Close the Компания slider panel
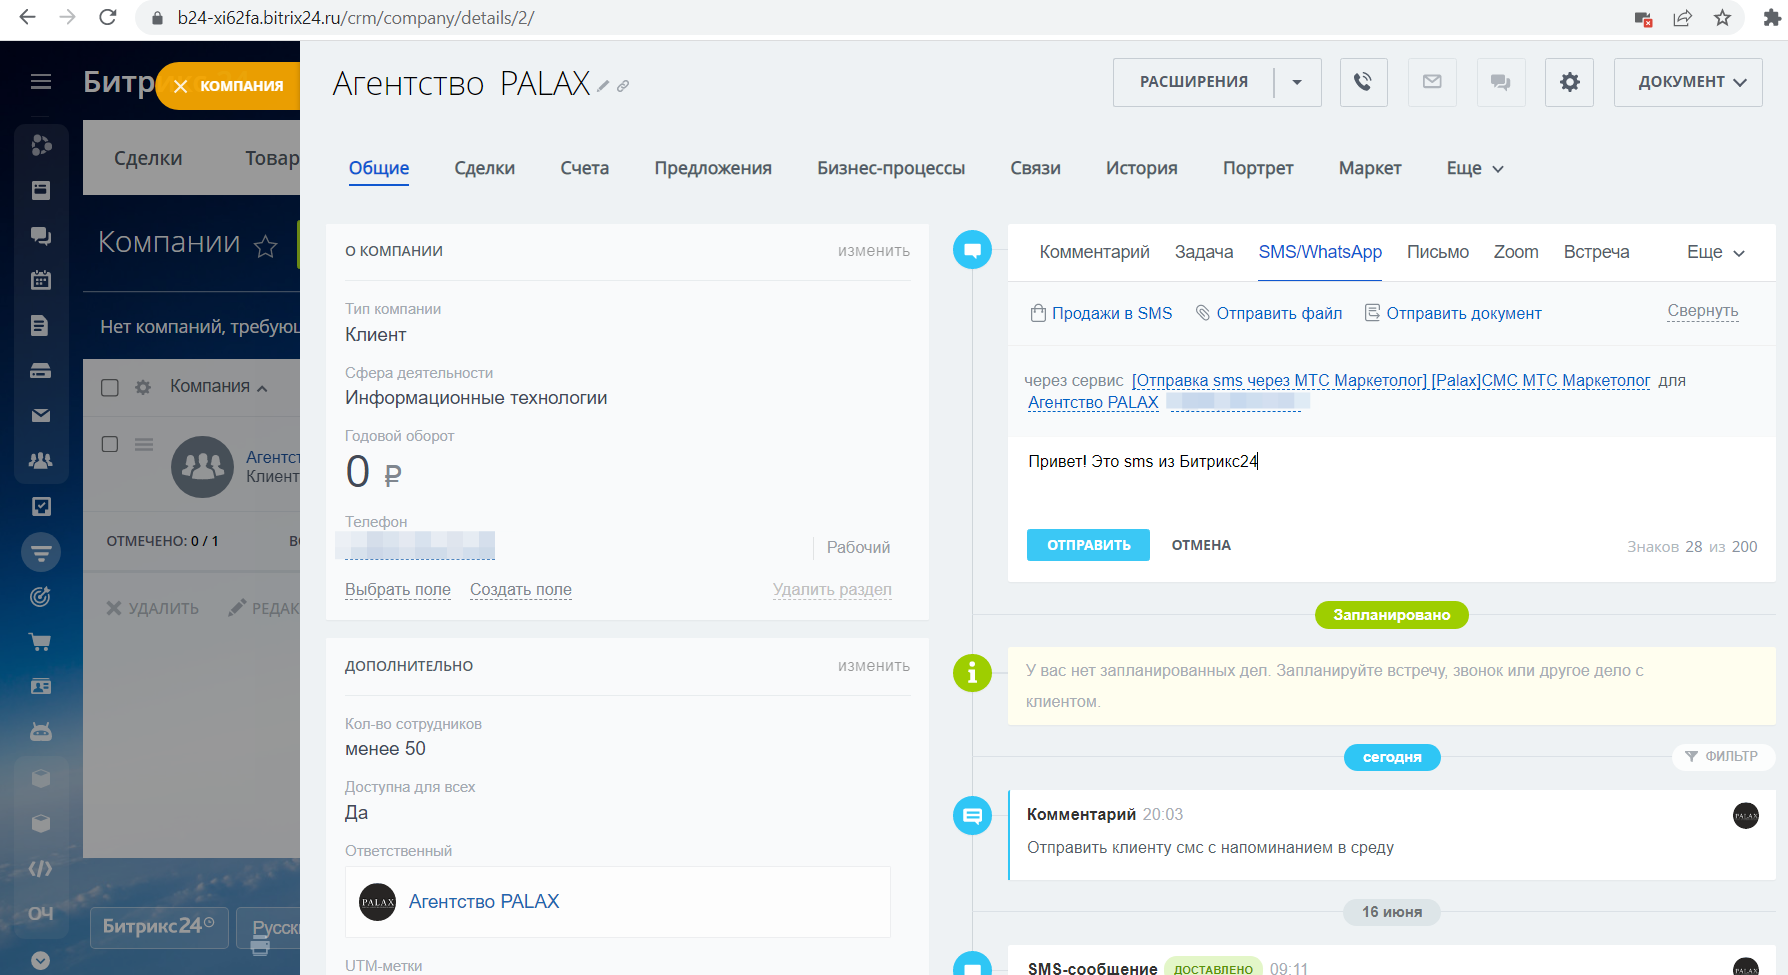The width and height of the screenshot is (1788, 975). (181, 87)
